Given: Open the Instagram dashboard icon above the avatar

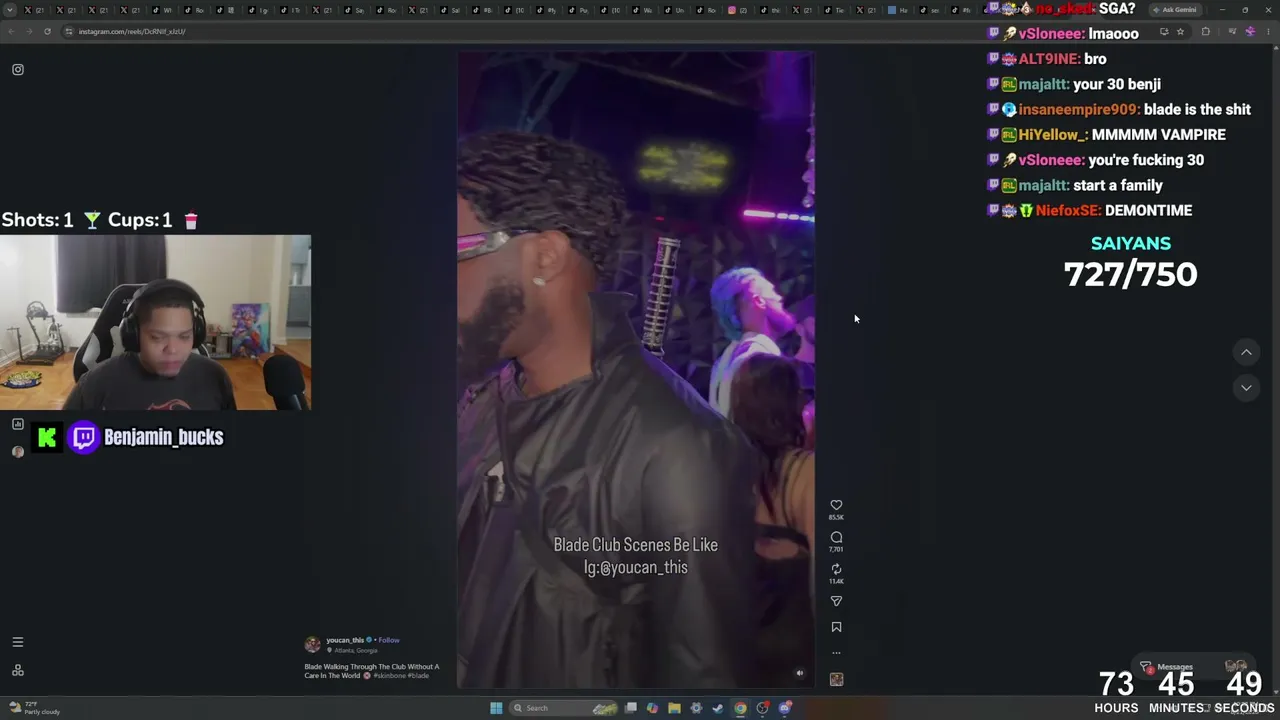Looking at the screenshot, I should click(x=17, y=424).
